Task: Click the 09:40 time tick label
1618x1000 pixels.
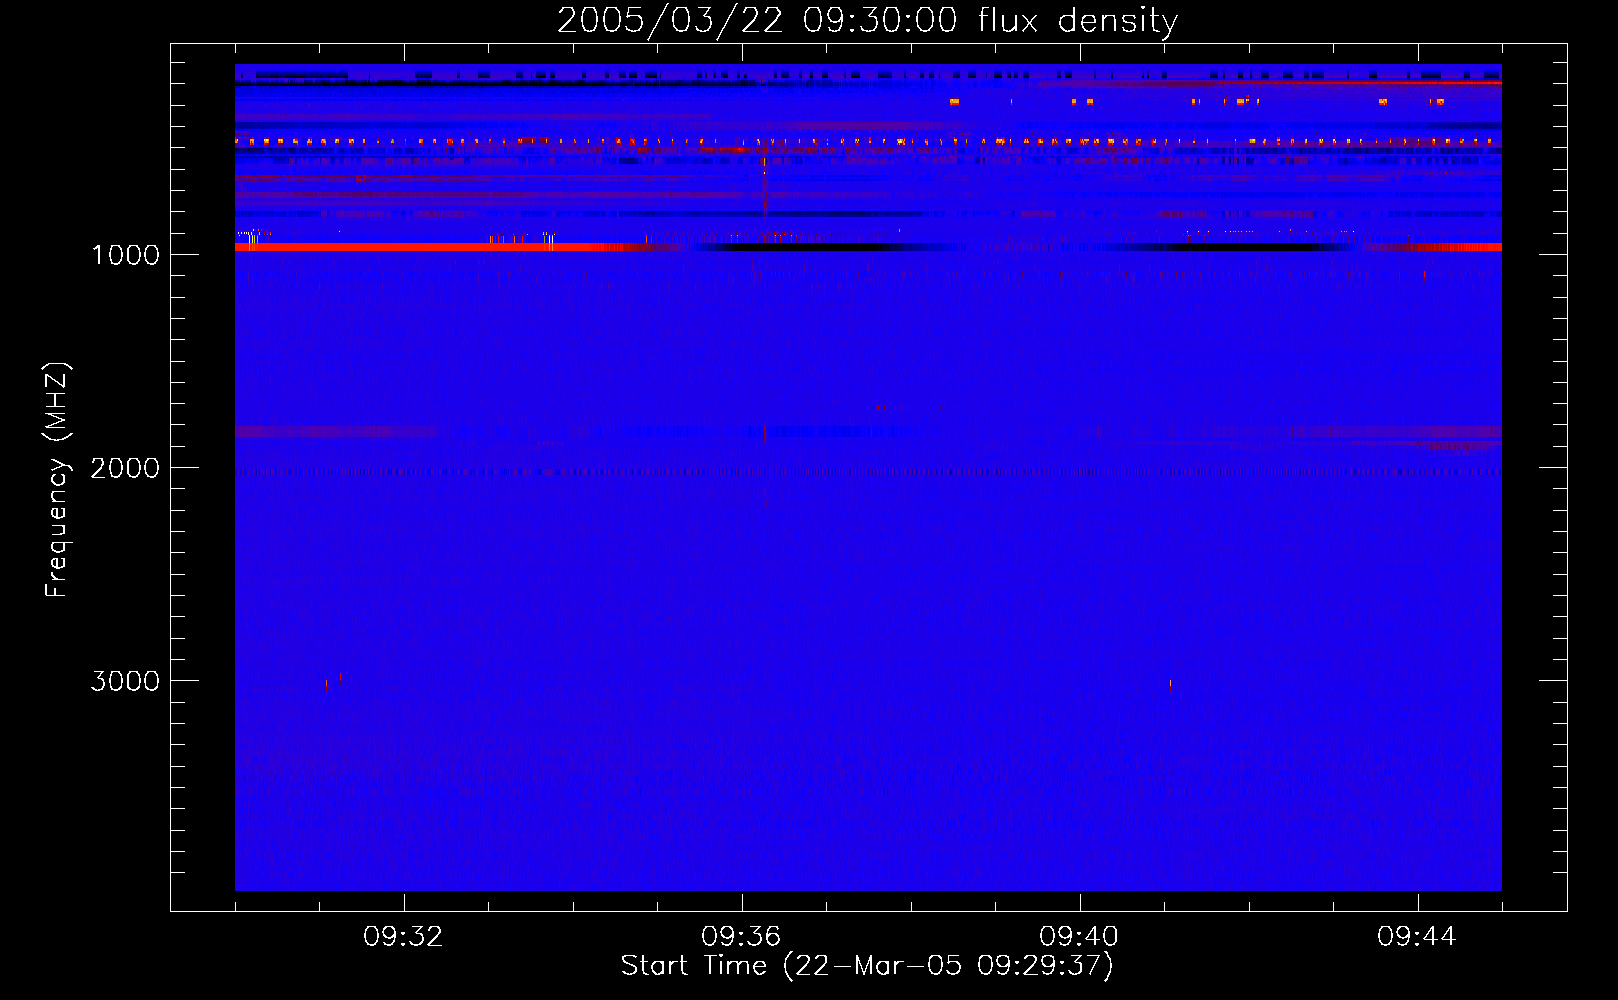Action: point(1079,937)
